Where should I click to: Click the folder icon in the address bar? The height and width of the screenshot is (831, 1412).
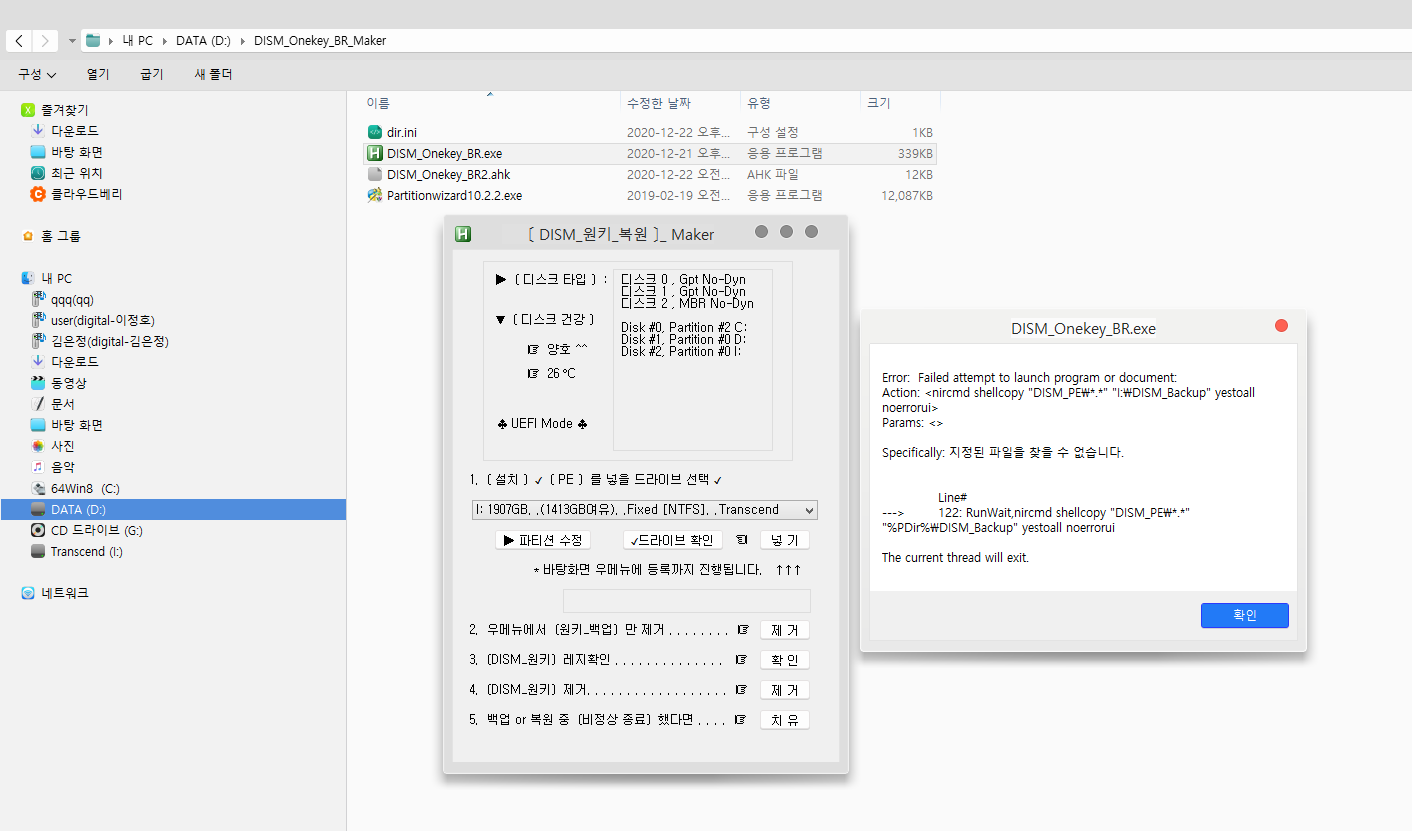click(x=93, y=41)
